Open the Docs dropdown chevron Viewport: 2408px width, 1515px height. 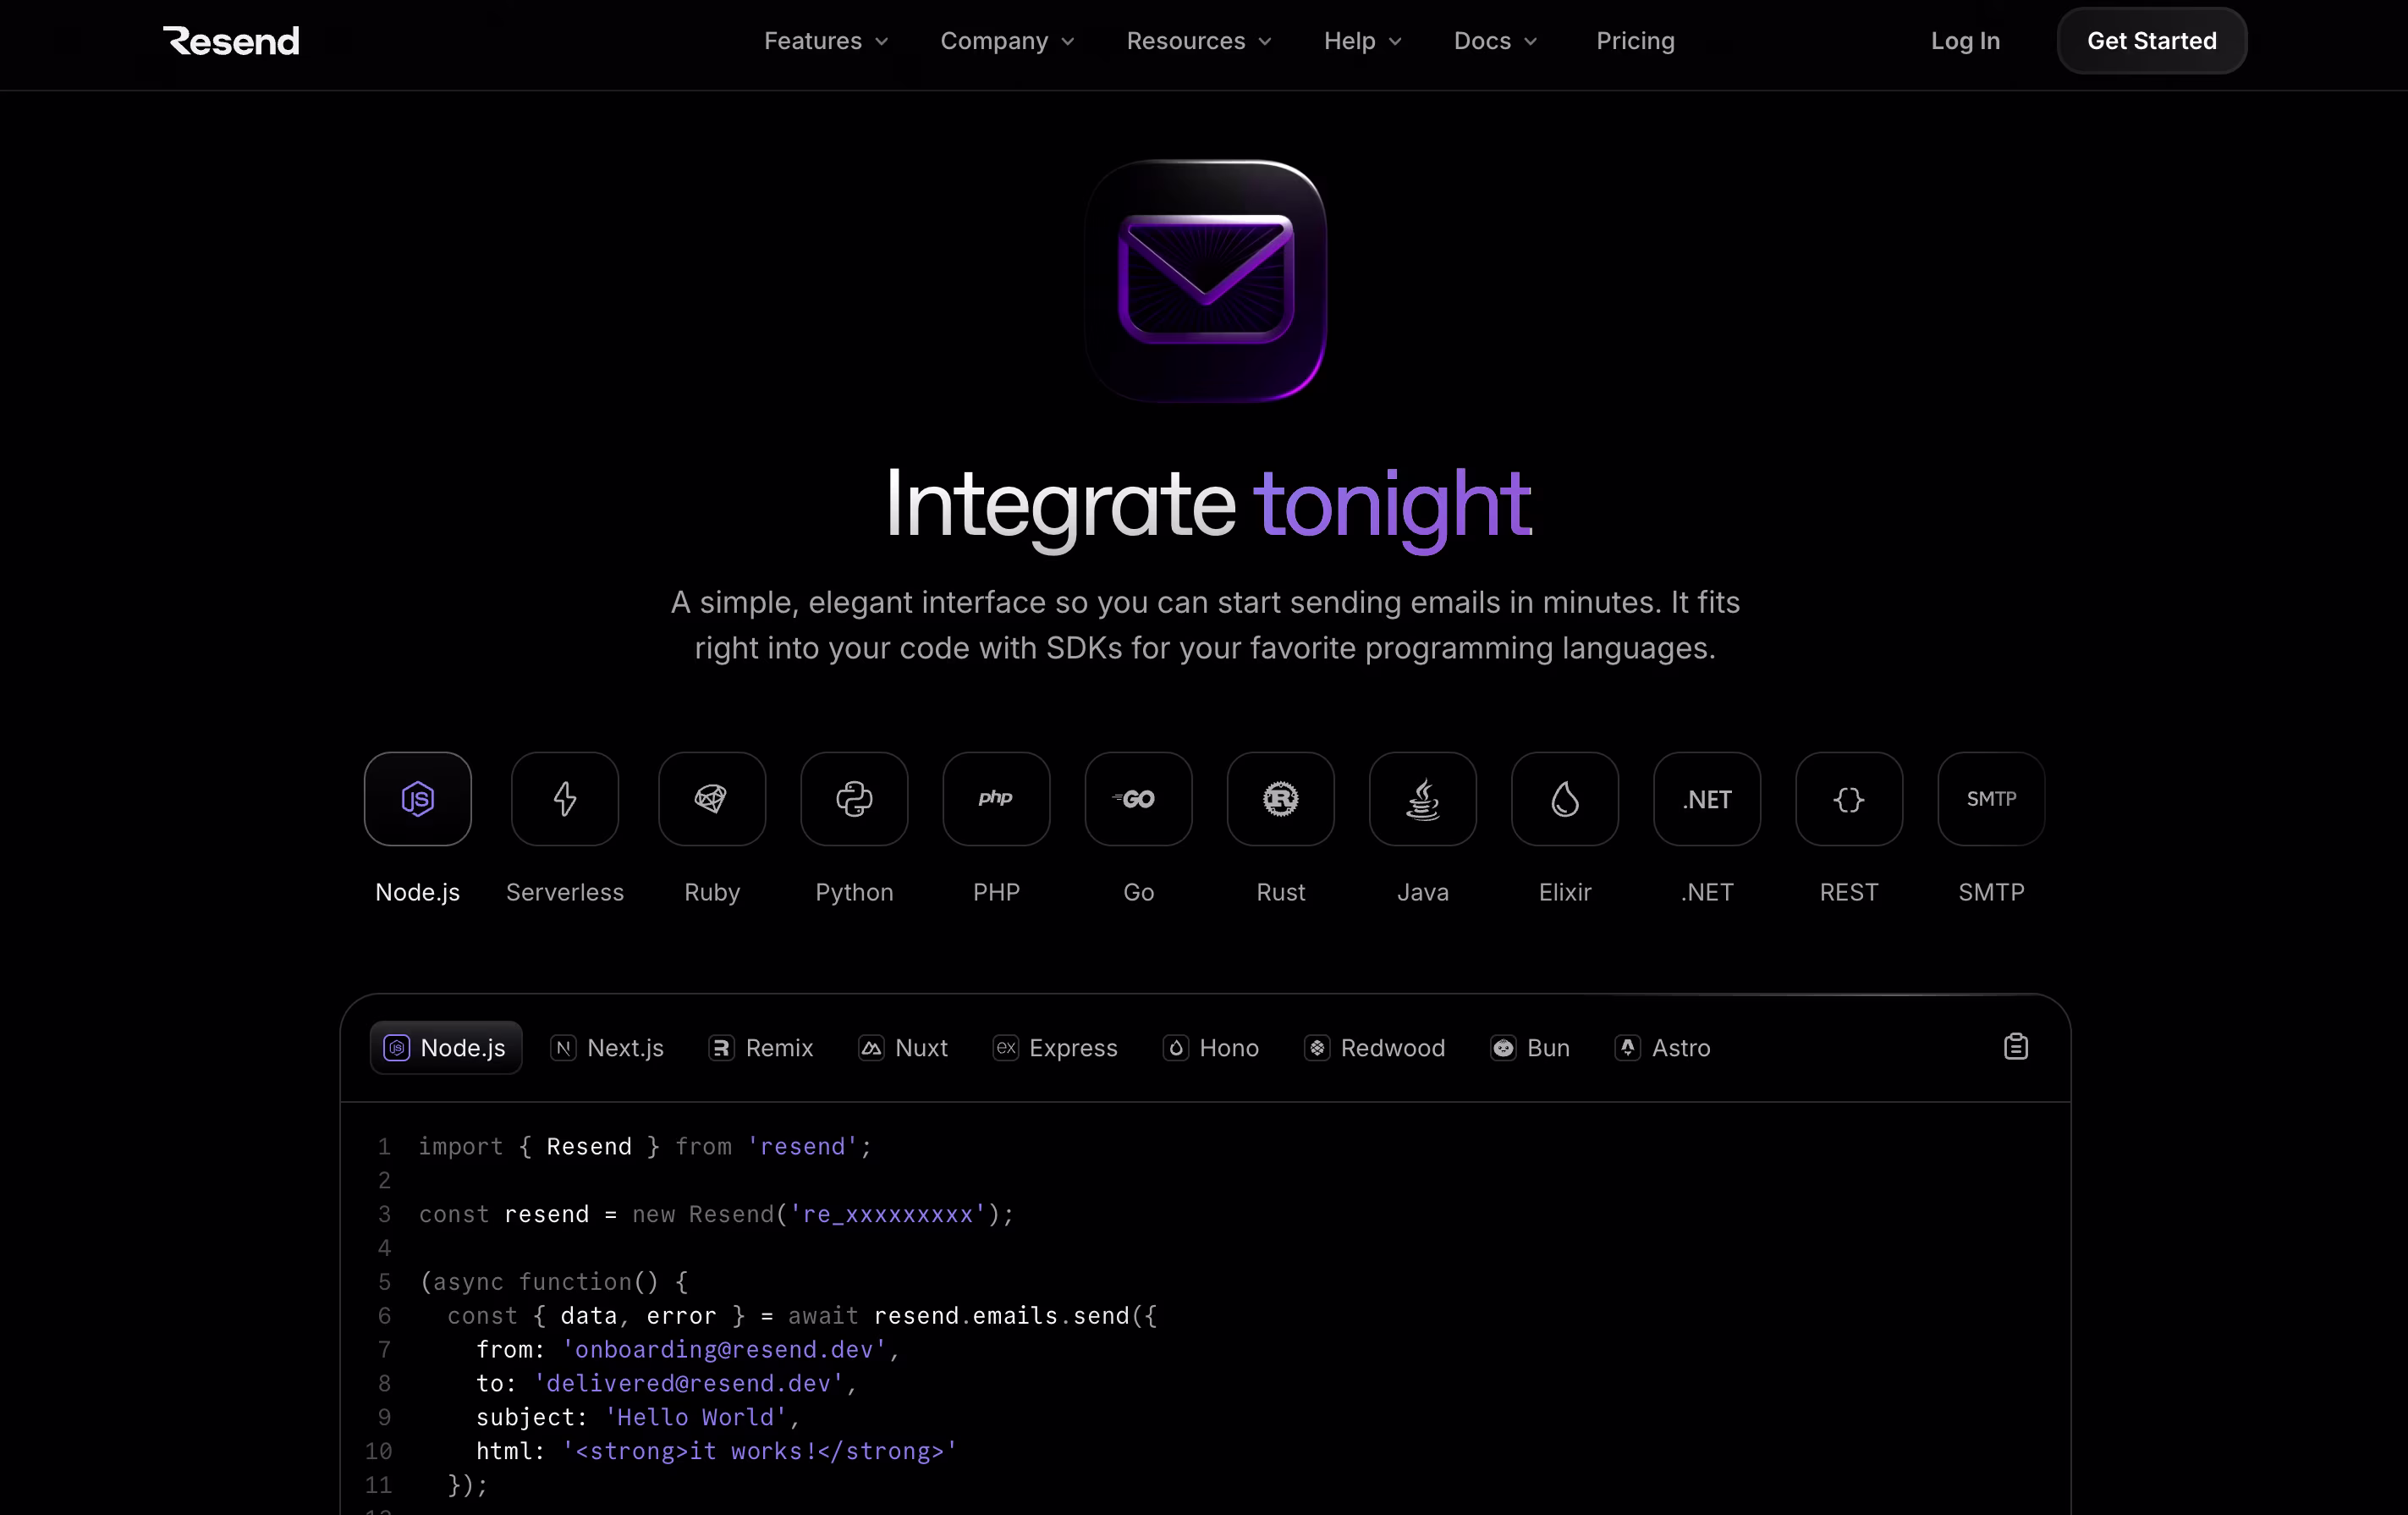[x=1530, y=41]
